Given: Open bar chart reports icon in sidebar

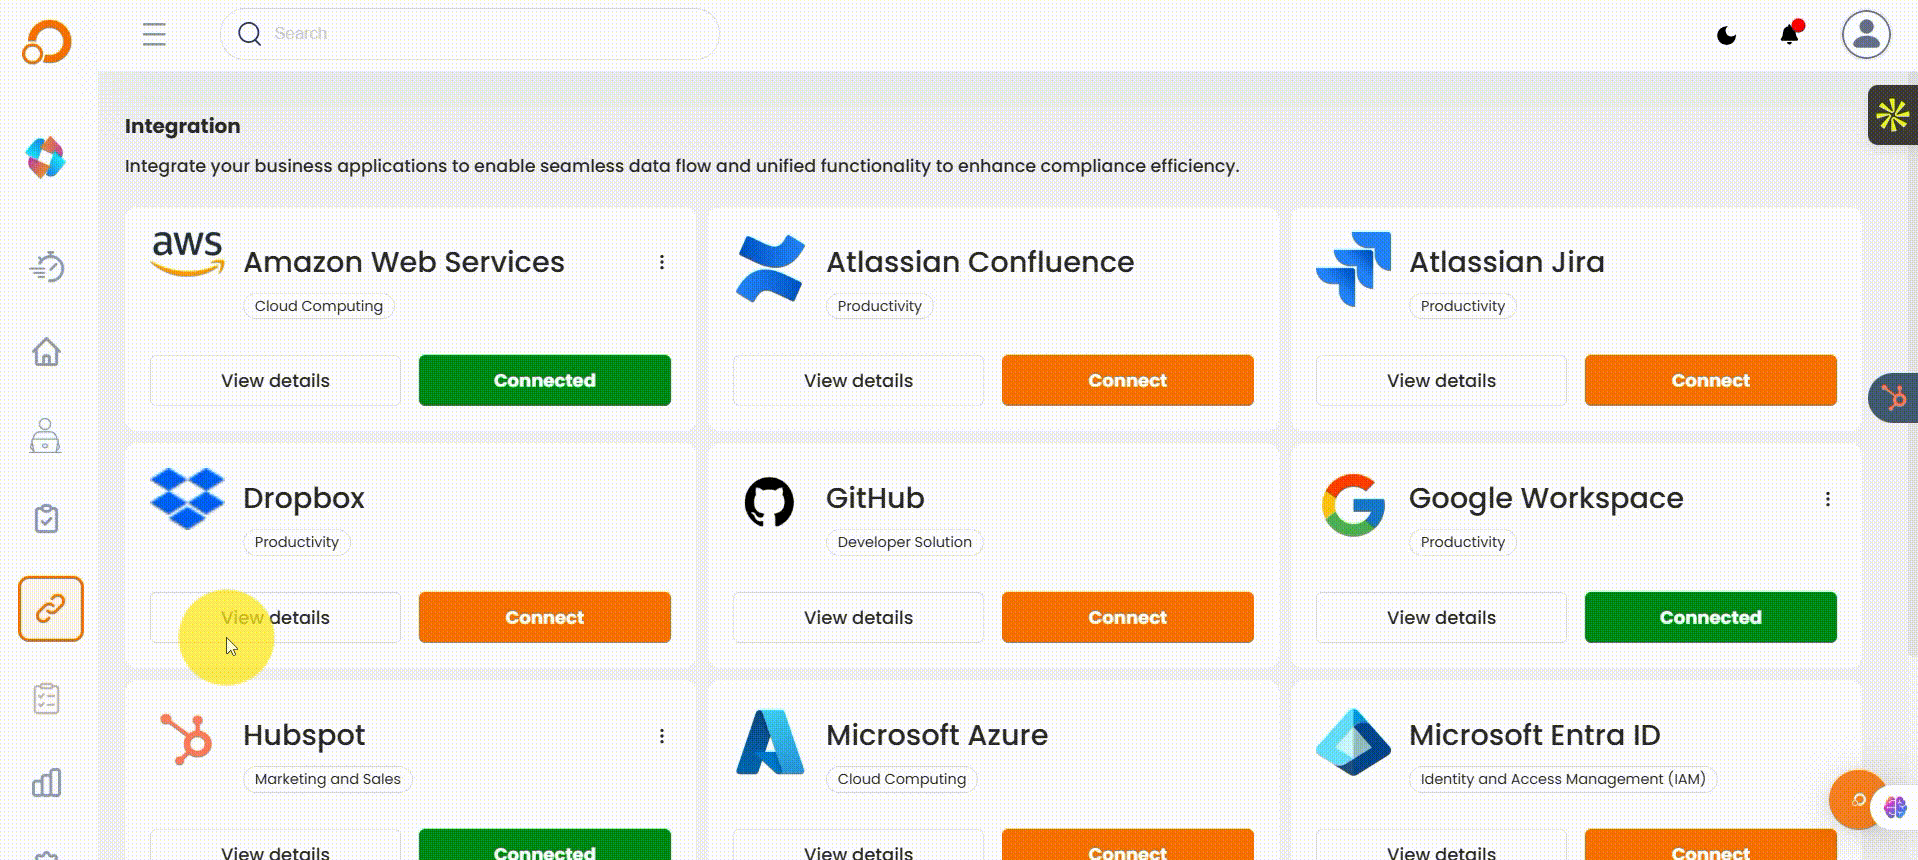Looking at the screenshot, I should point(46,782).
